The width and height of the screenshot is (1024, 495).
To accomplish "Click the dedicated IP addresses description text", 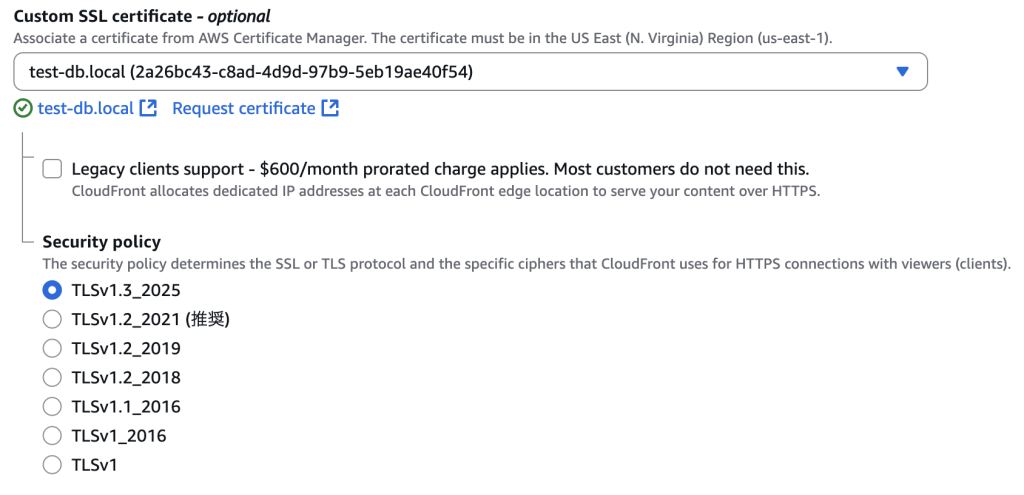I will (x=445, y=192).
